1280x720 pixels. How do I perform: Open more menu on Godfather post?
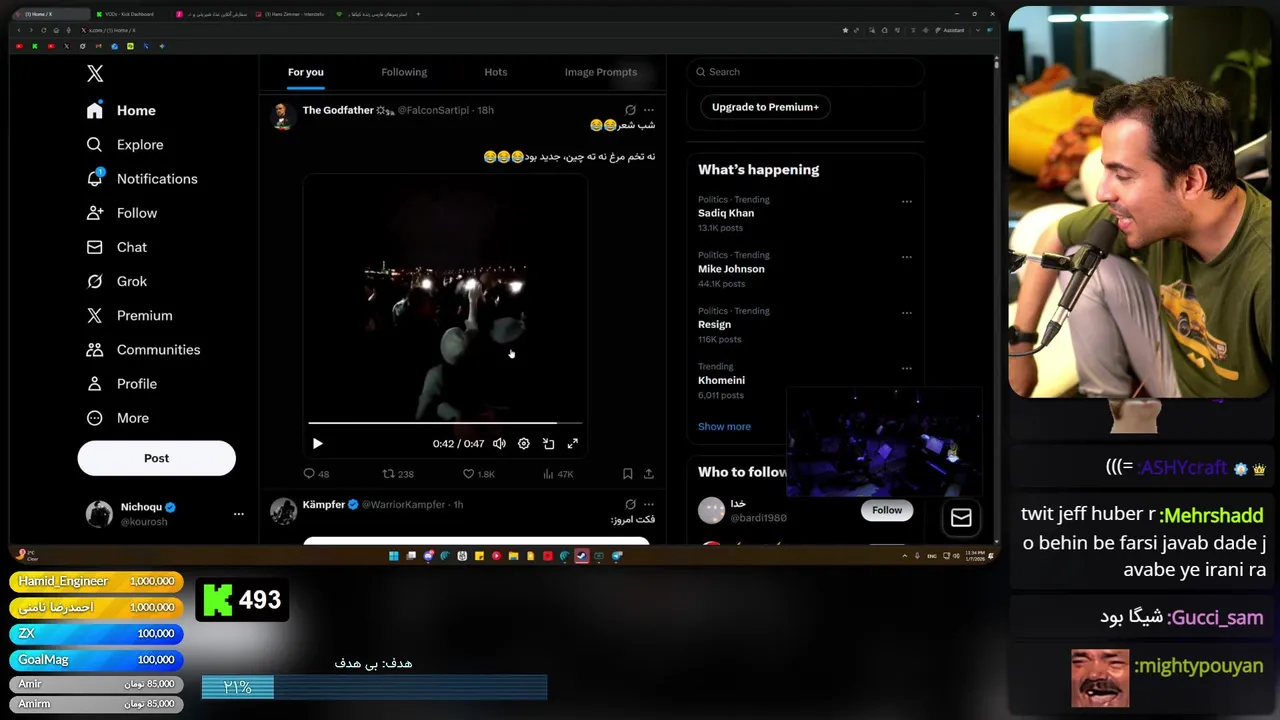649,110
